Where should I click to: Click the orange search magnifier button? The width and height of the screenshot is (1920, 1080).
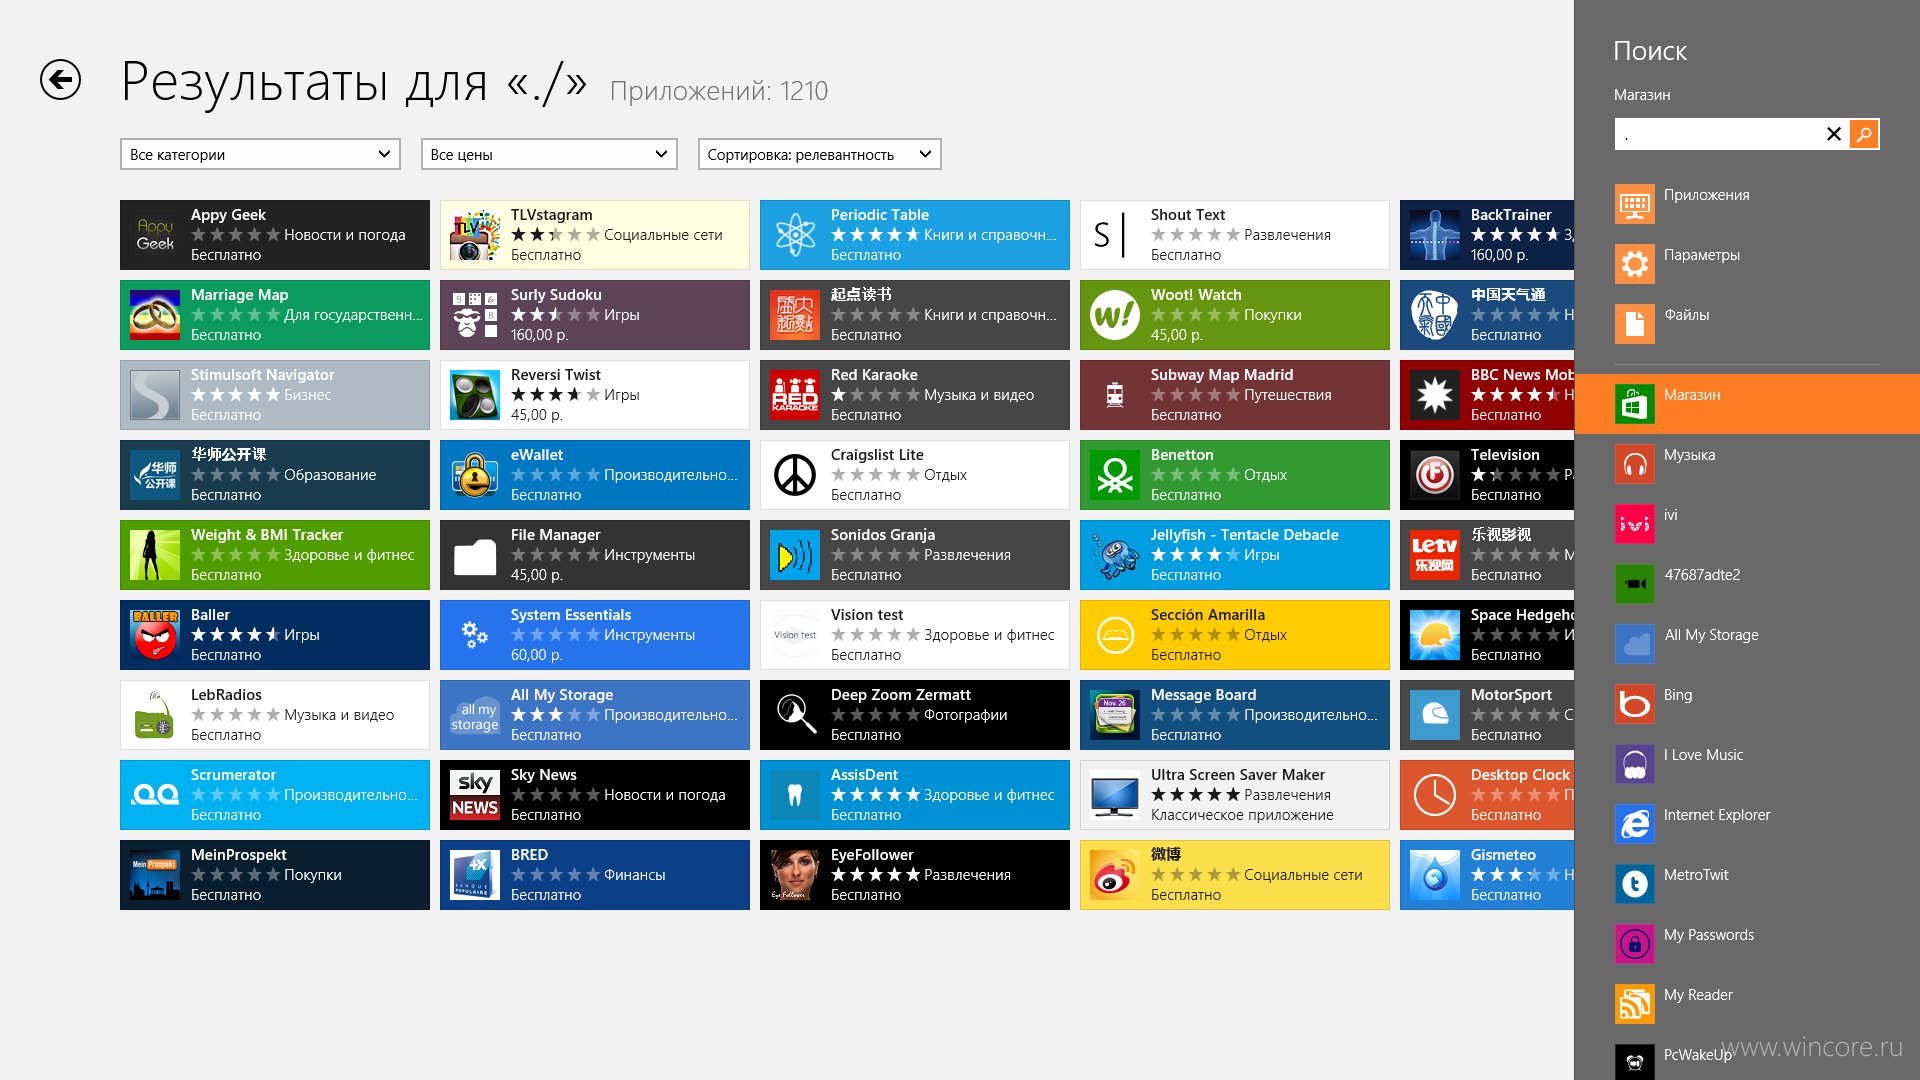coord(1864,134)
